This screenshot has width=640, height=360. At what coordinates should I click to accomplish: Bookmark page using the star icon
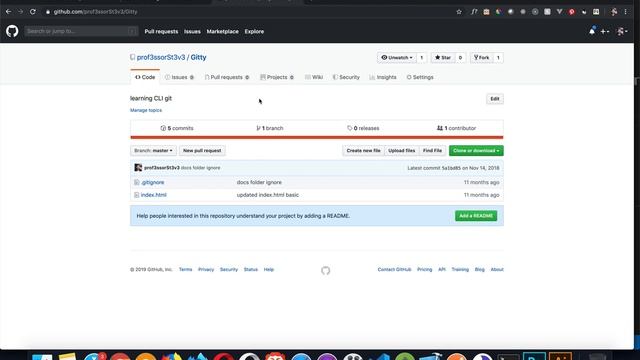click(x=459, y=12)
